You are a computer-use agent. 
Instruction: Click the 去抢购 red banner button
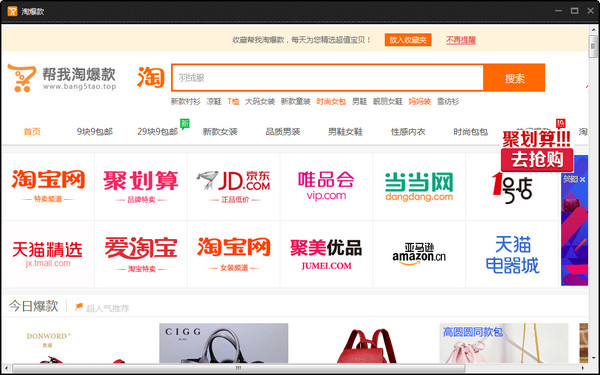pyautogui.click(x=537, y=160)
